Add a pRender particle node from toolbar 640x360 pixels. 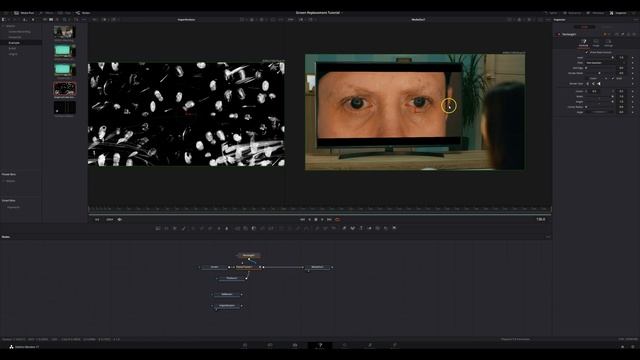333,228
